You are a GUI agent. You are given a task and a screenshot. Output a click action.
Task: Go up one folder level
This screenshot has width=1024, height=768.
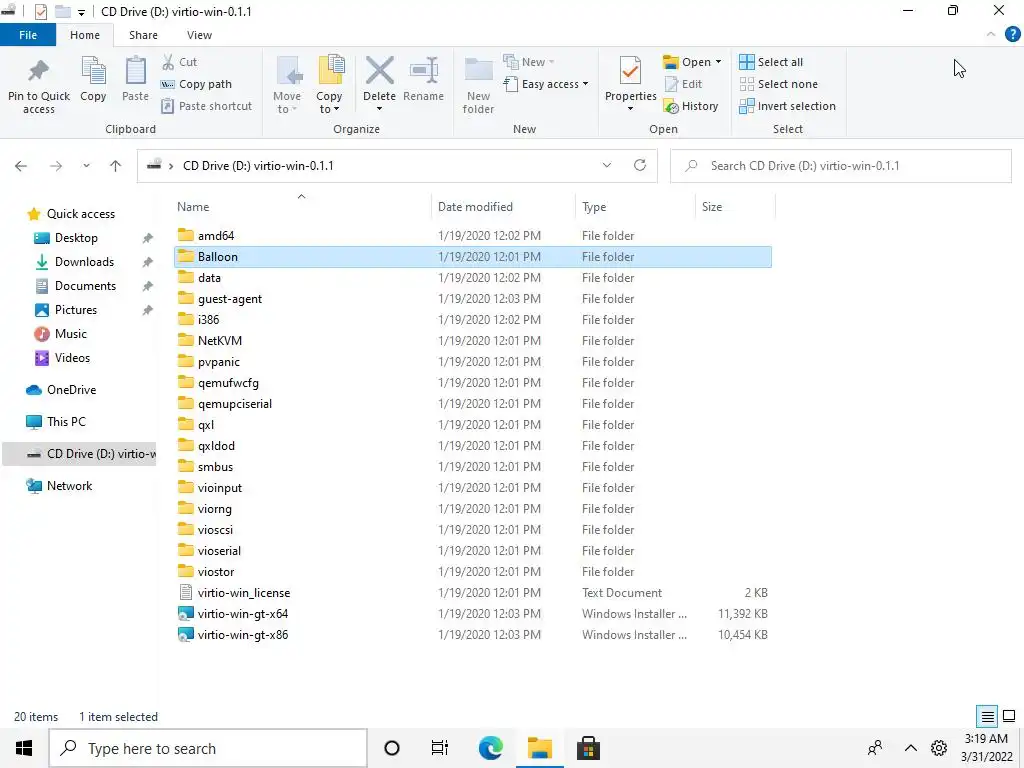point(116,166)
